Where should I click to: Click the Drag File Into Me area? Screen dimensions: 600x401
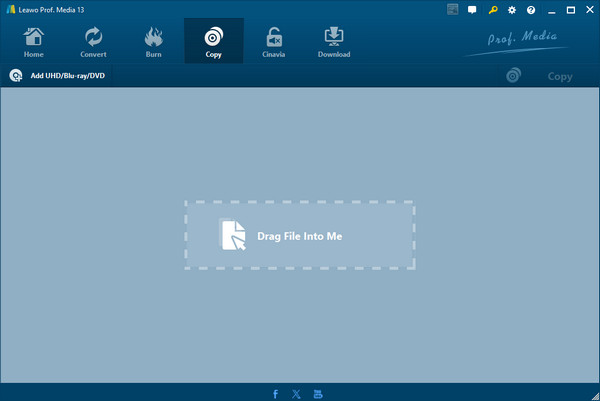coord(299,235)
